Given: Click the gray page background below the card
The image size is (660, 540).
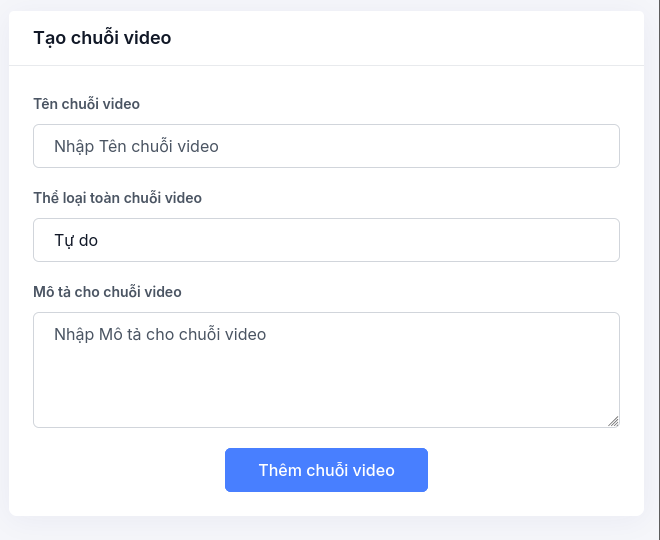Looking at the screenshot, I should point(330,529).
